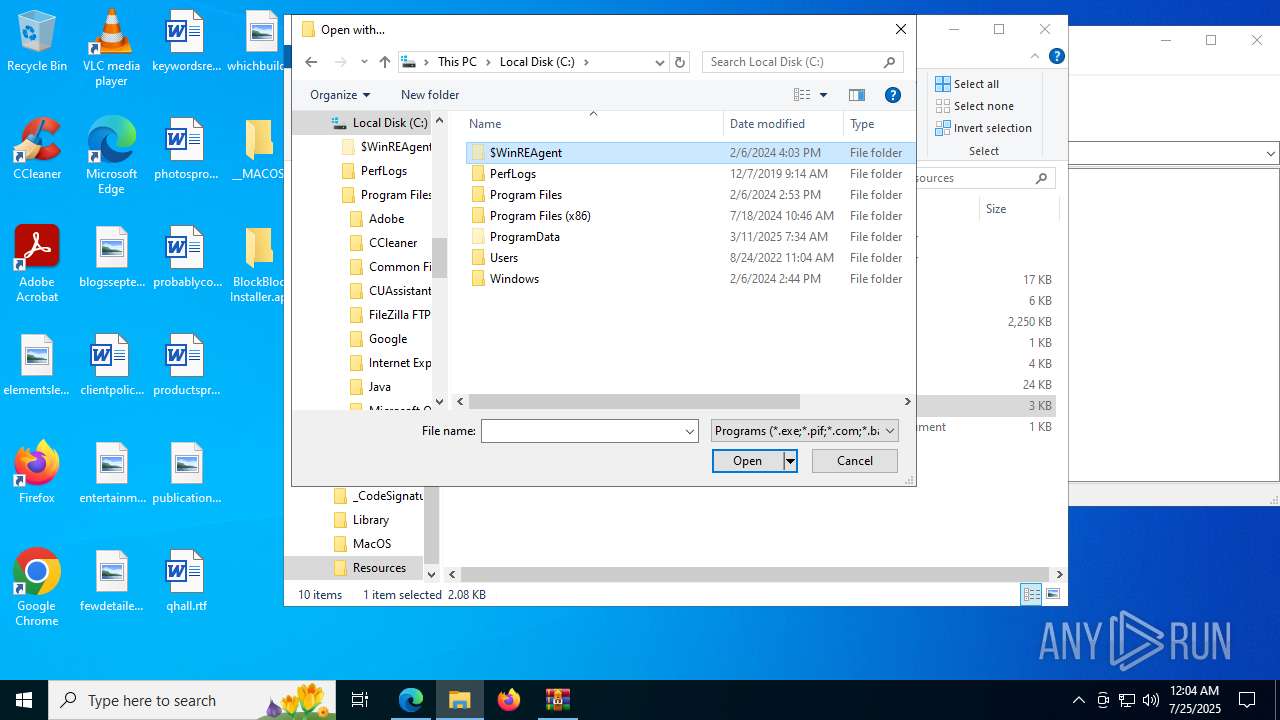Click the Back arrow in Open with dialog
The height and width of the screenshot is (720, 1280).
click(311, 62)
